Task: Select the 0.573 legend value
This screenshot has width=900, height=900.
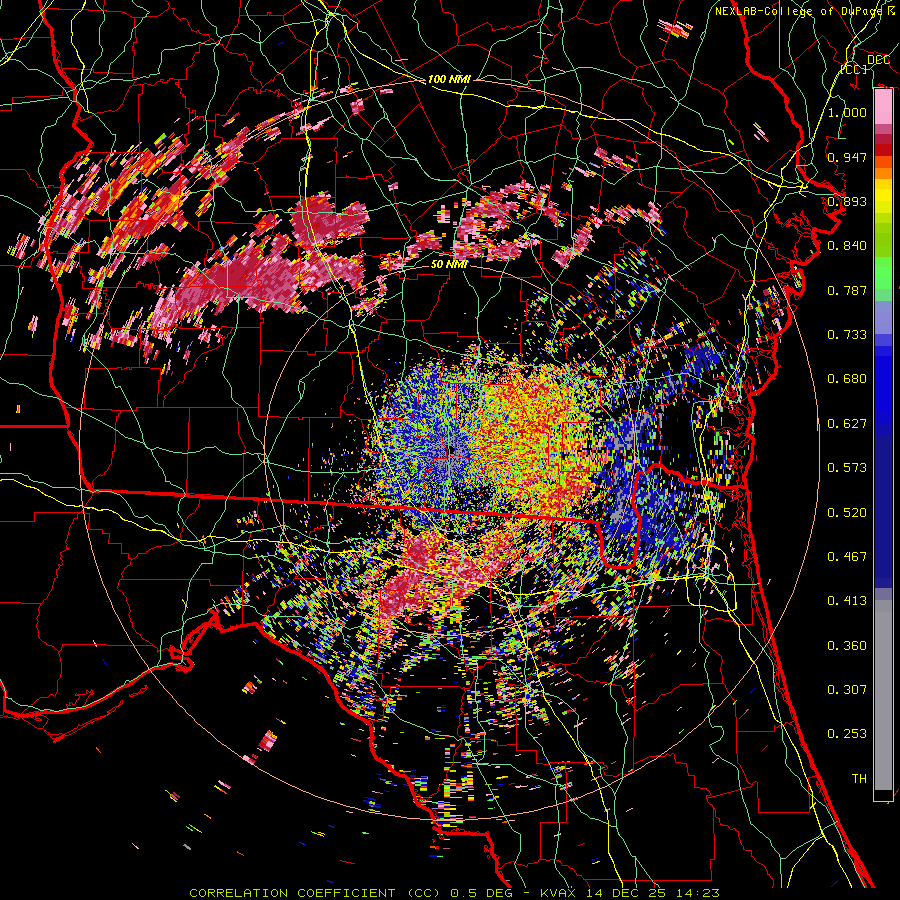Action: 847,468
